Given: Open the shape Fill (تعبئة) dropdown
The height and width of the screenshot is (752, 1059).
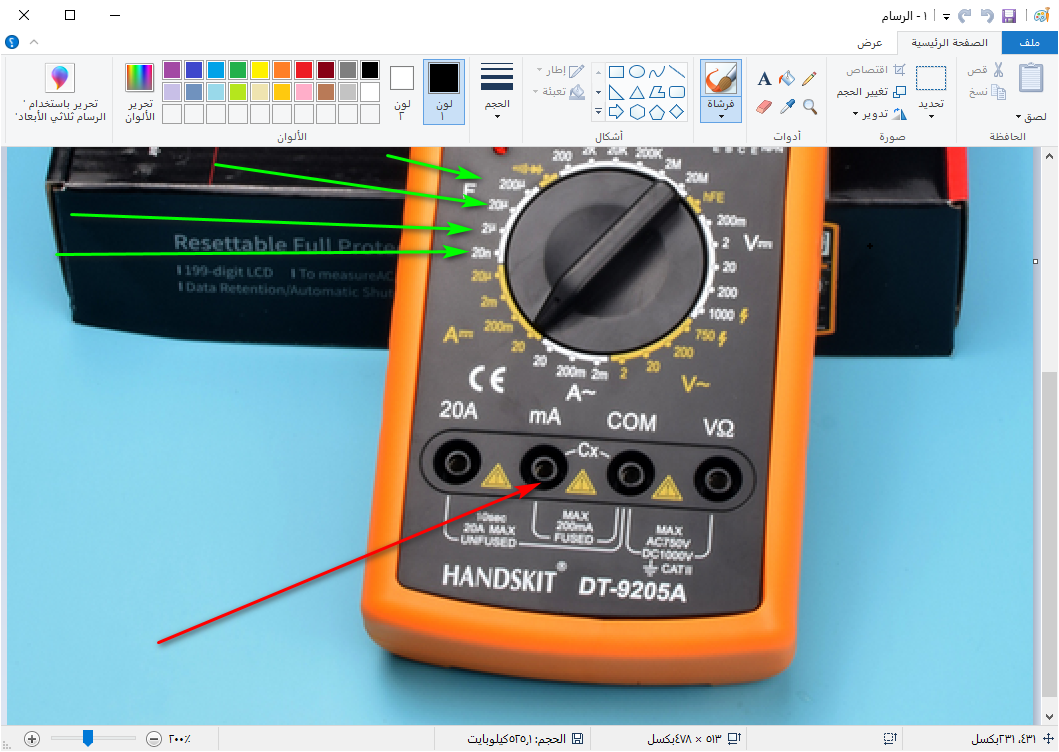Looking at the screenshot, I should coord(559,92).
